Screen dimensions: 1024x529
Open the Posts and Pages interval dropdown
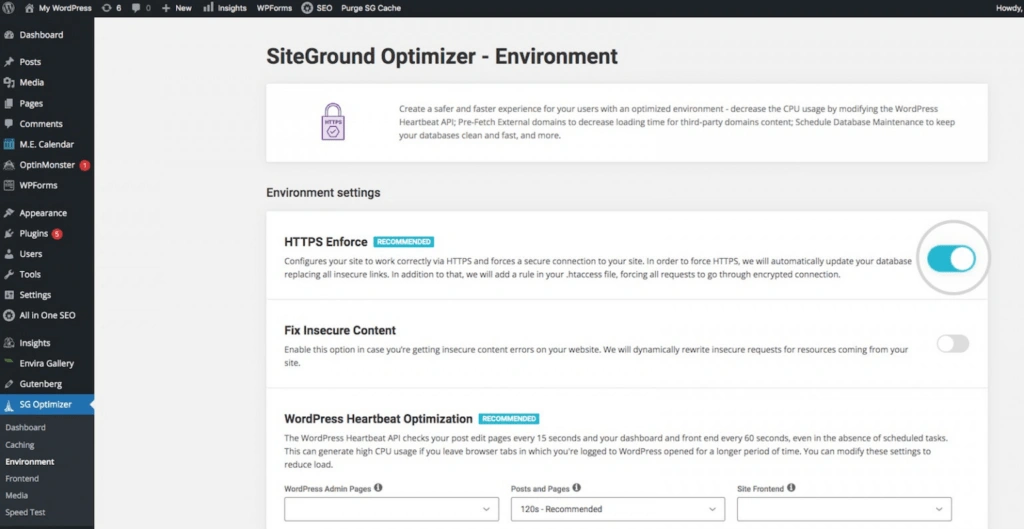pyautogui.click(x=617, y=509)
